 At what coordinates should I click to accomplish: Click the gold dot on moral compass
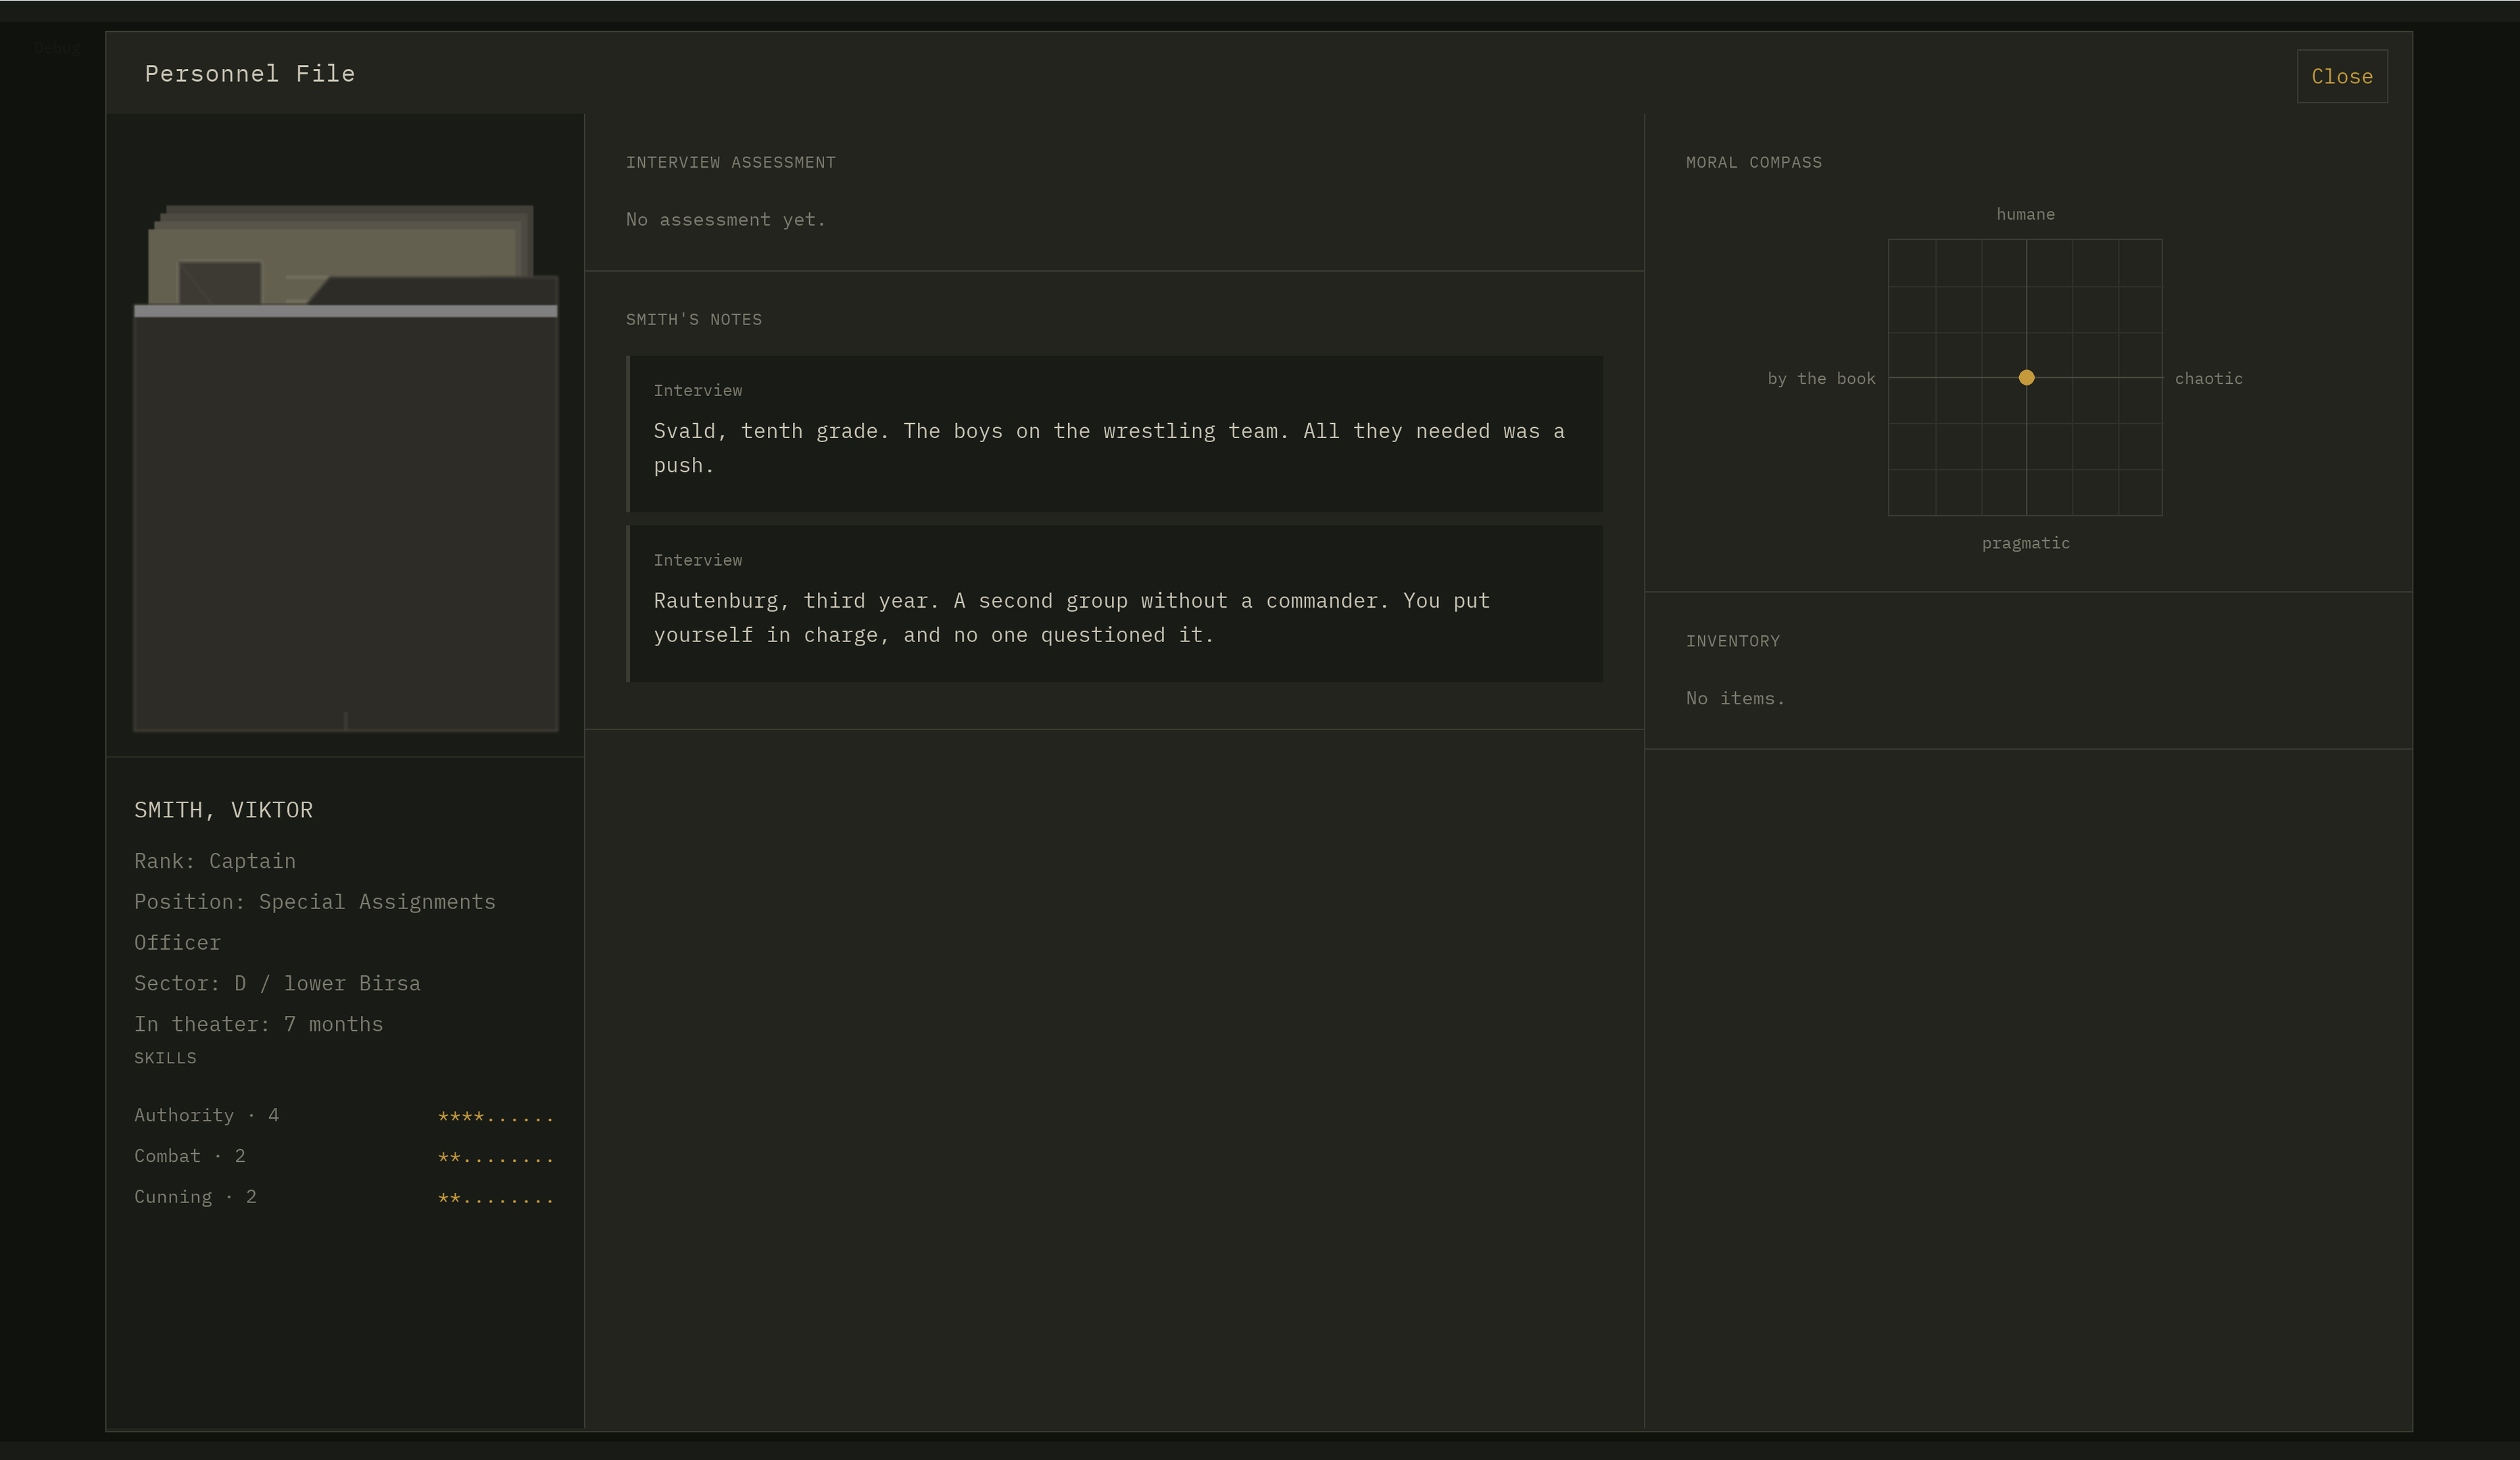click(2026, 377)
